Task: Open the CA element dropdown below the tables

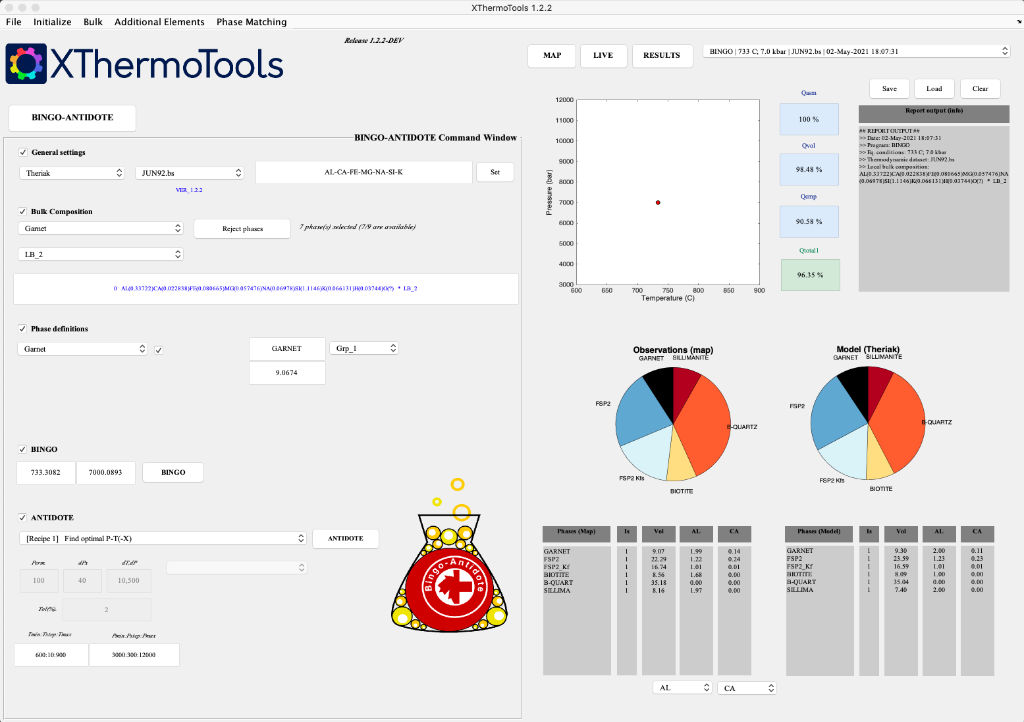Action: click(746, 688)
